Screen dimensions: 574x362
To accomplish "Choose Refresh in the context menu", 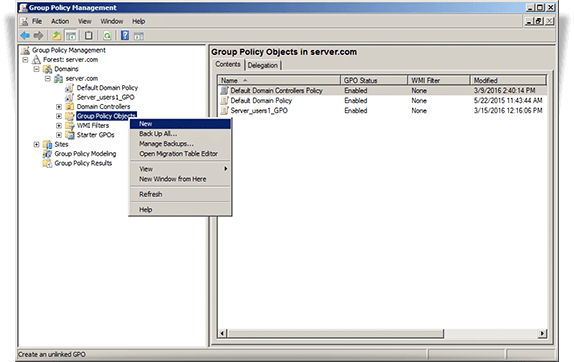I will (180, 194).
